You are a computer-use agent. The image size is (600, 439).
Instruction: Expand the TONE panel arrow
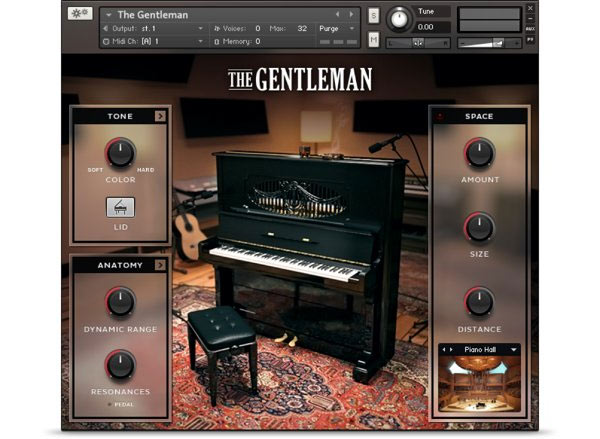pyautogui.click(x=160, y=116)
